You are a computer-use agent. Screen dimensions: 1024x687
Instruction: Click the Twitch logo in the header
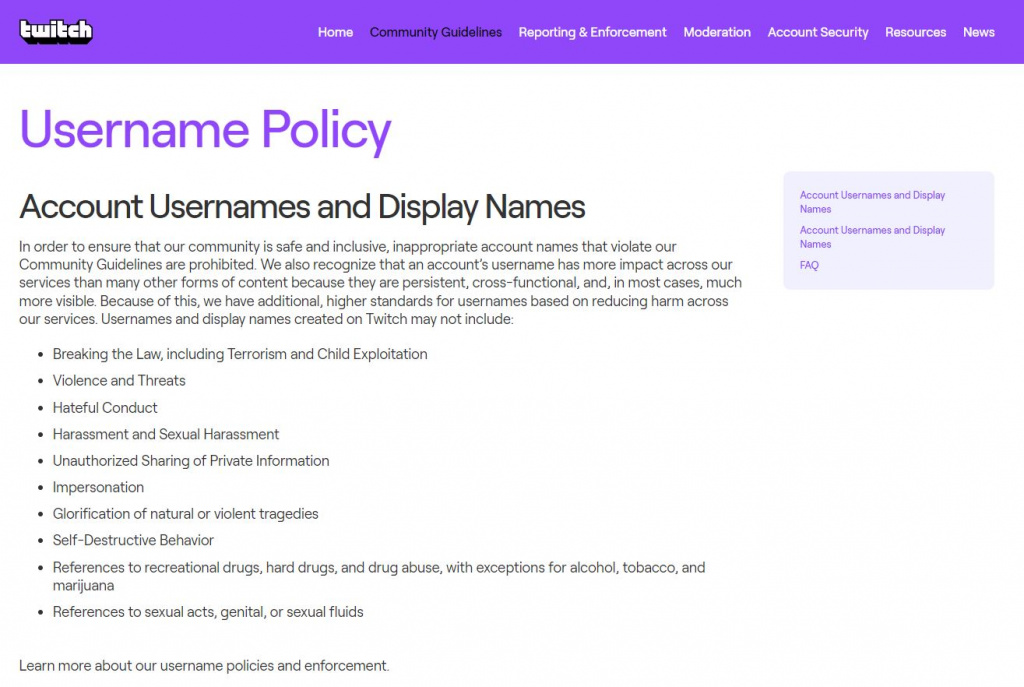click(x=56, y=31)
